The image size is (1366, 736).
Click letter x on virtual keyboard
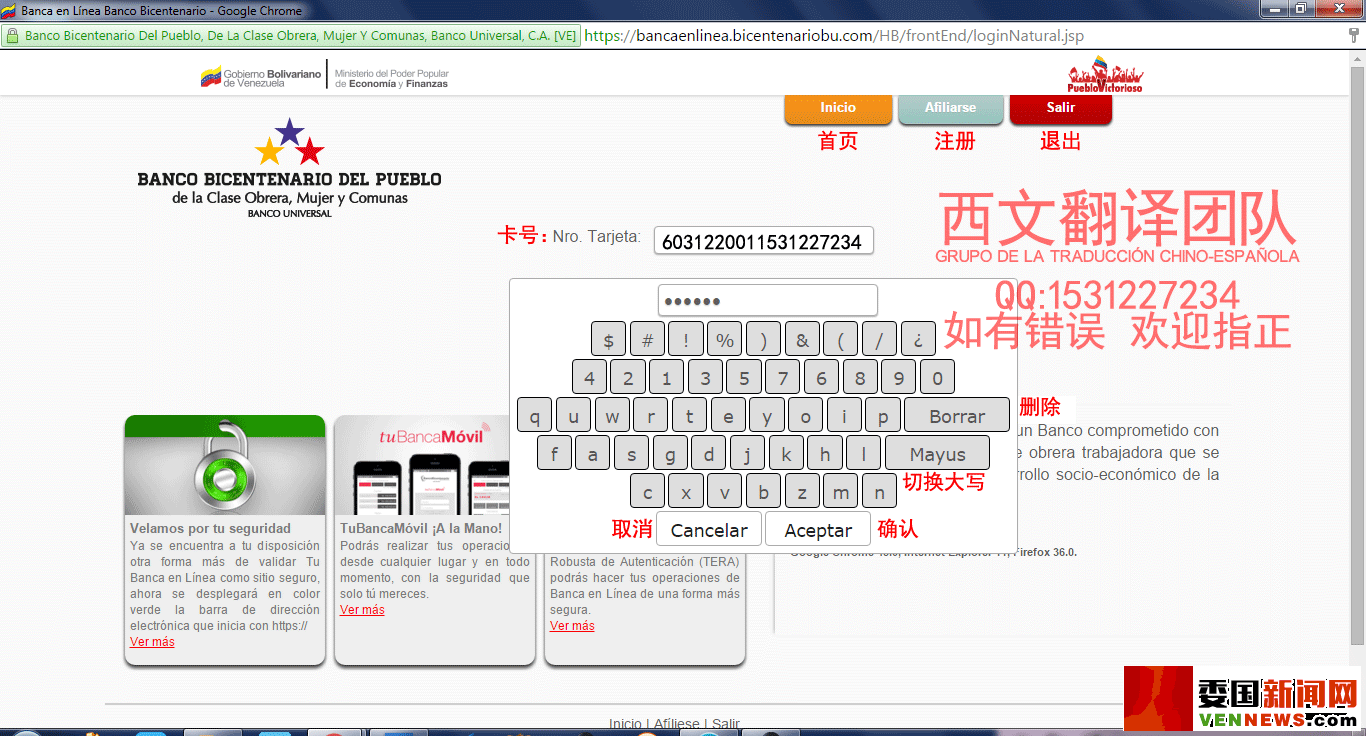(x=686, y=491)
